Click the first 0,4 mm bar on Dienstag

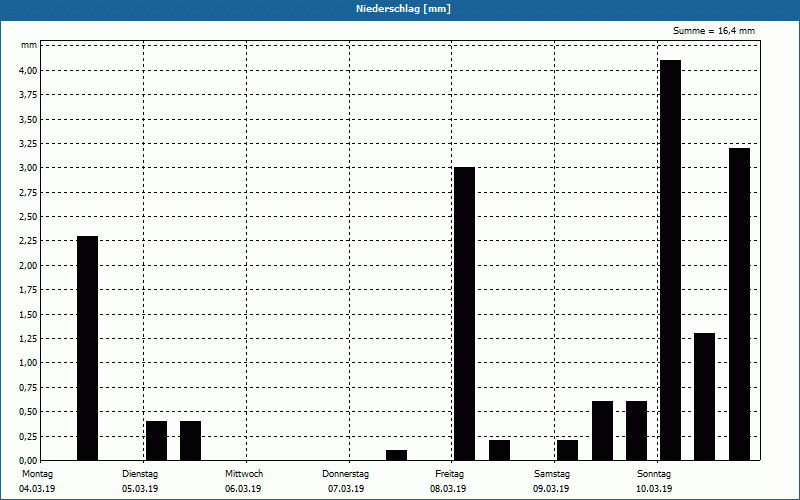tap(156, 440)
